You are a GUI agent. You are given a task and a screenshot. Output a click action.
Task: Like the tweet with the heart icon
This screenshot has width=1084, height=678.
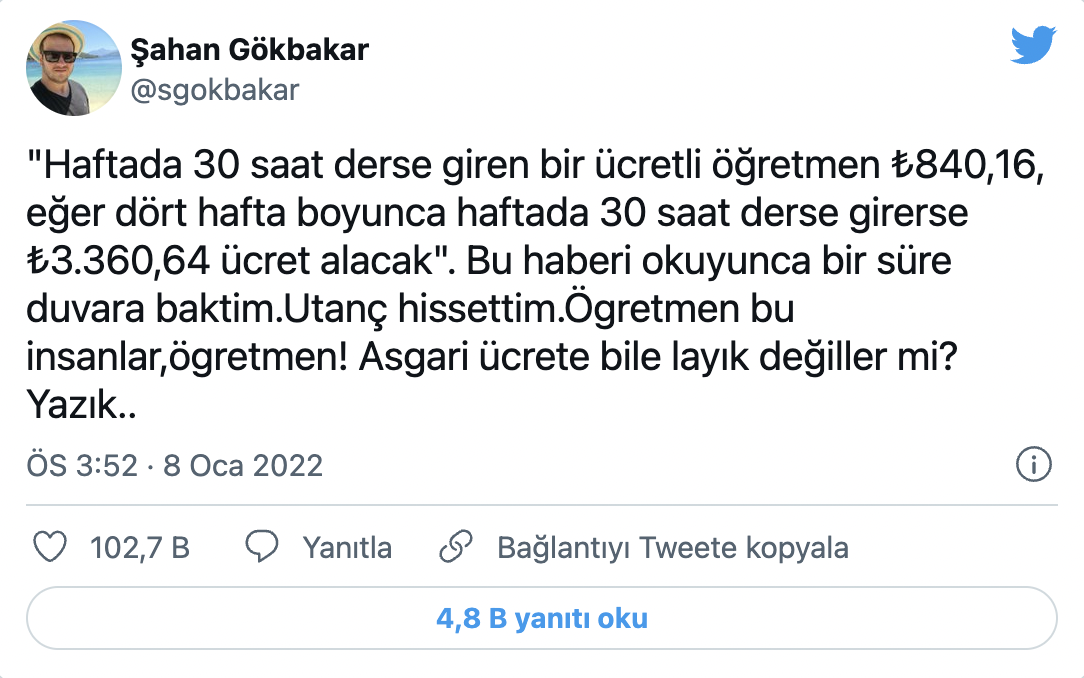coord(50,547)
